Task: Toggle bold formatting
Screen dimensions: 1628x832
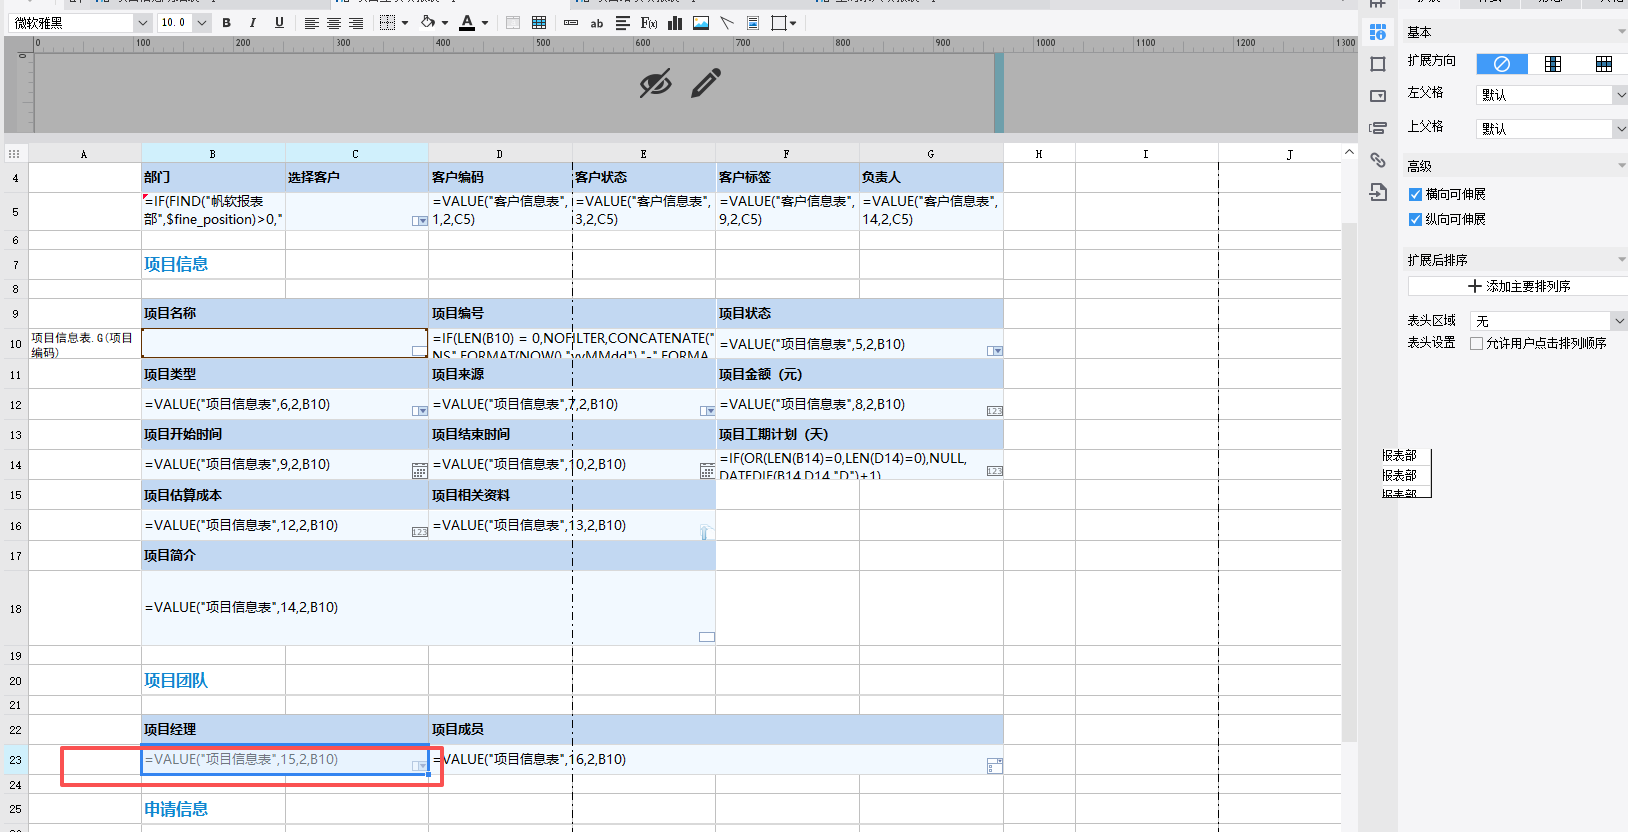Action: [x=227, y=23]
